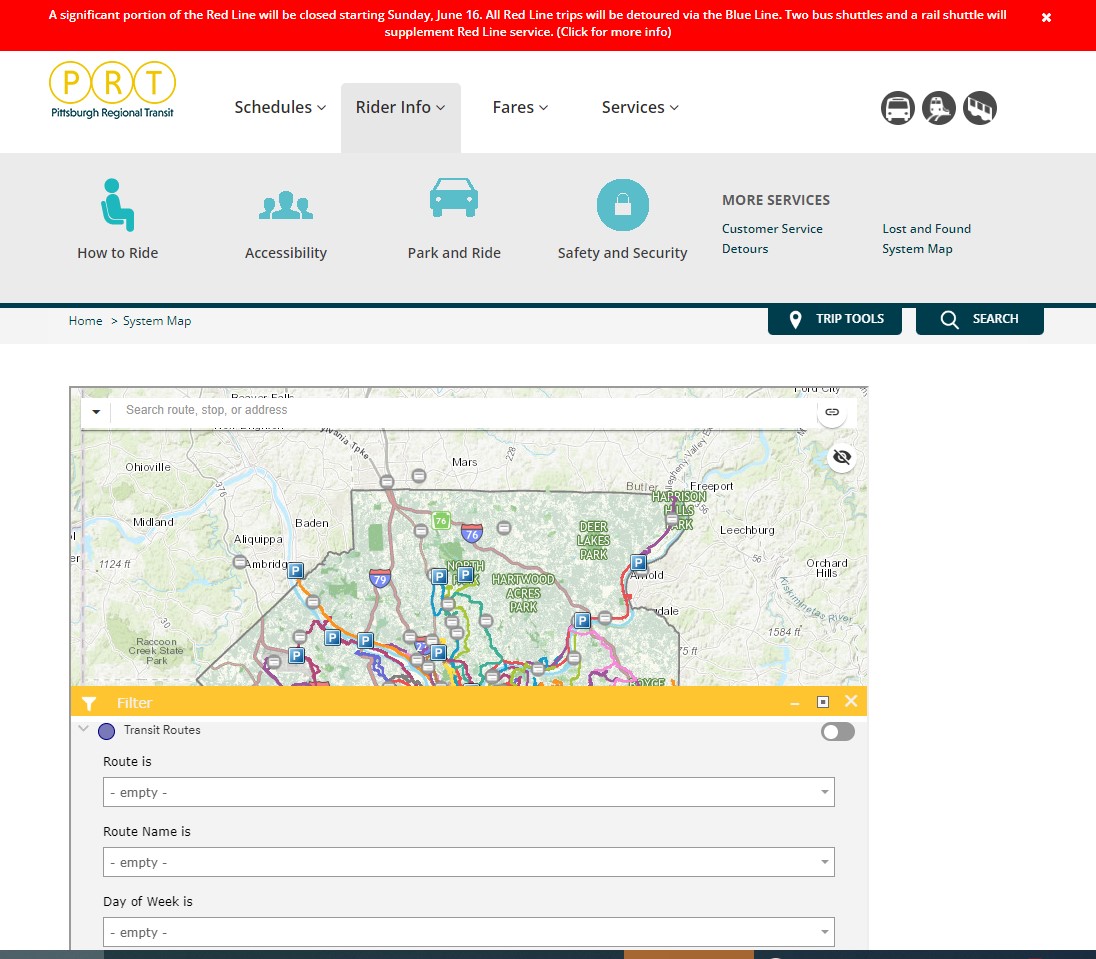The image size is (1096, 959).
Task: Open the How to Ride section icon
Action: [117, 205]
